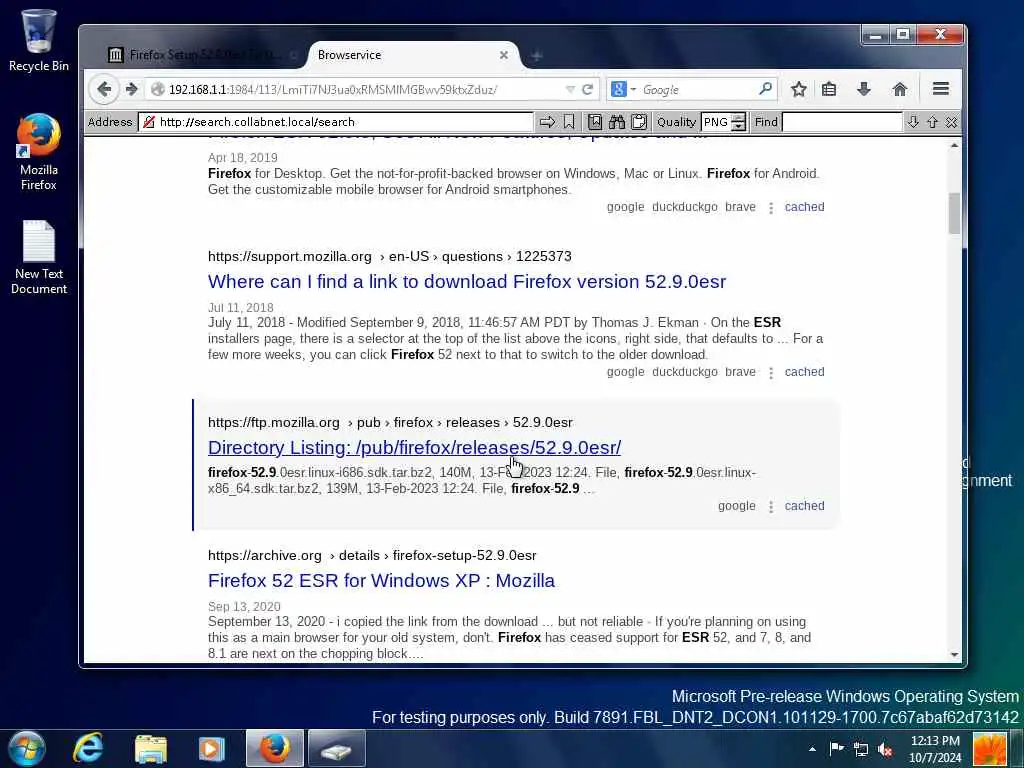Screen dimensions: 1024x768
Task: Click 'duckduckgo' link under support.mozilla.org result
Action: point(684,372)
